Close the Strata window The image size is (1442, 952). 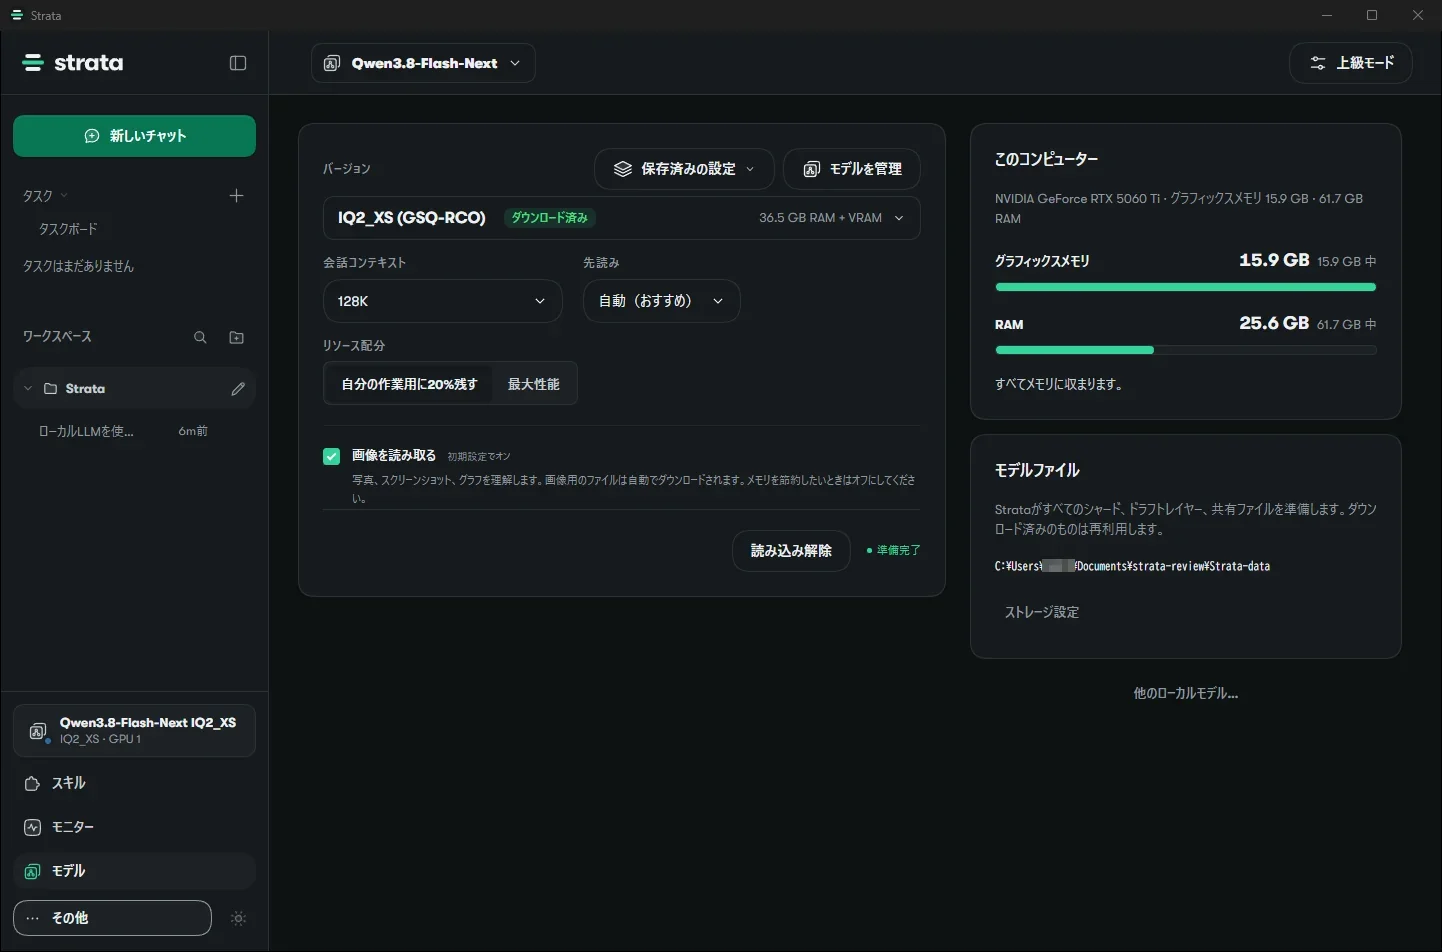(x=1418, y=15)
